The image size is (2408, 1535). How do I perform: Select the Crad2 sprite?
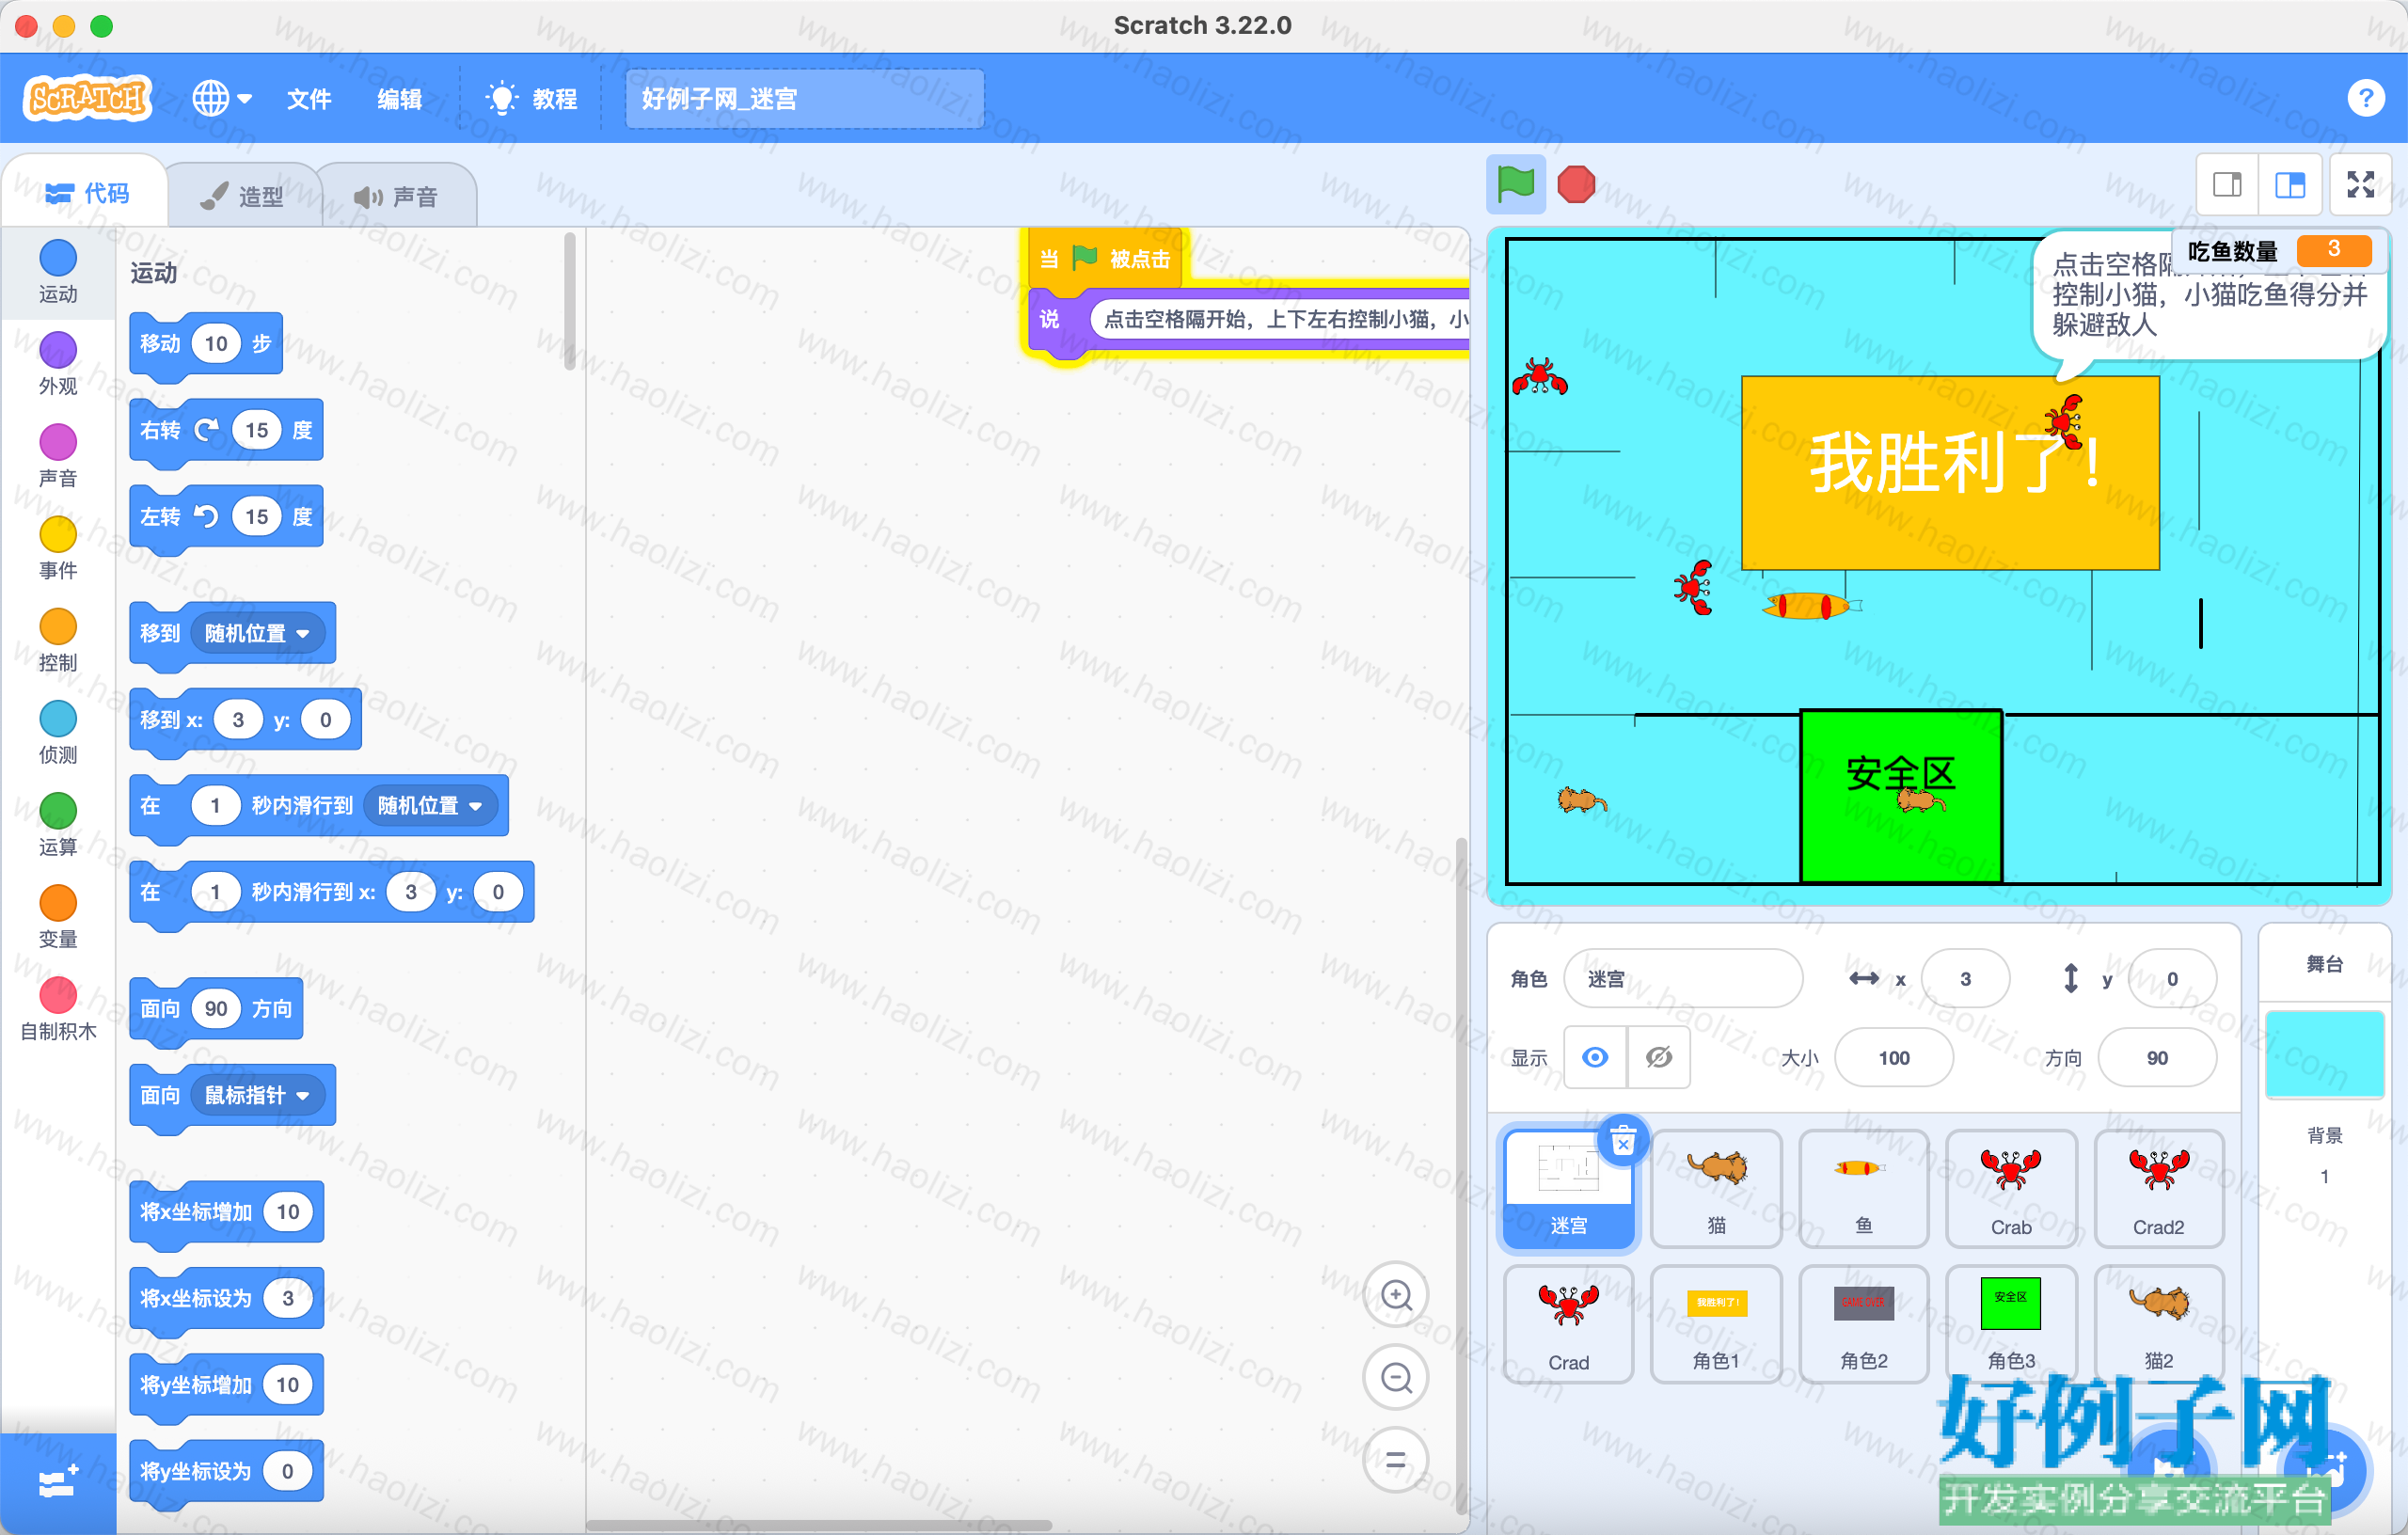pyautogui.click(x=2158, y=1188)
